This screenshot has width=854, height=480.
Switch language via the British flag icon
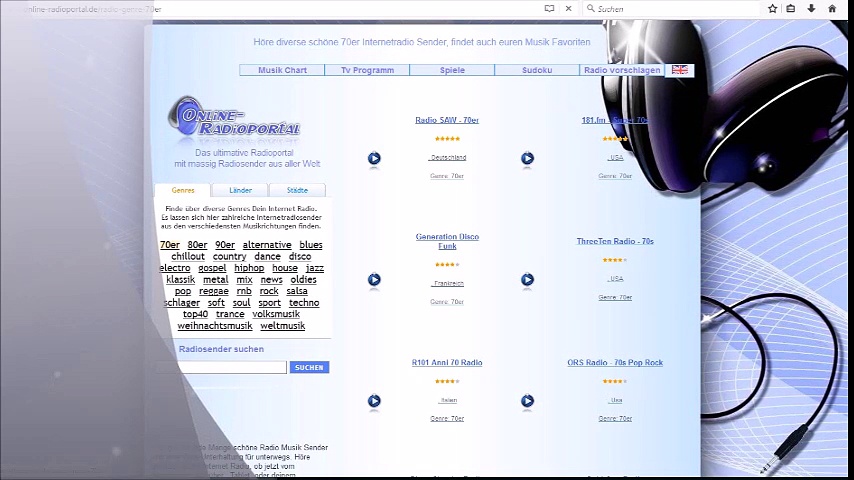680,70
